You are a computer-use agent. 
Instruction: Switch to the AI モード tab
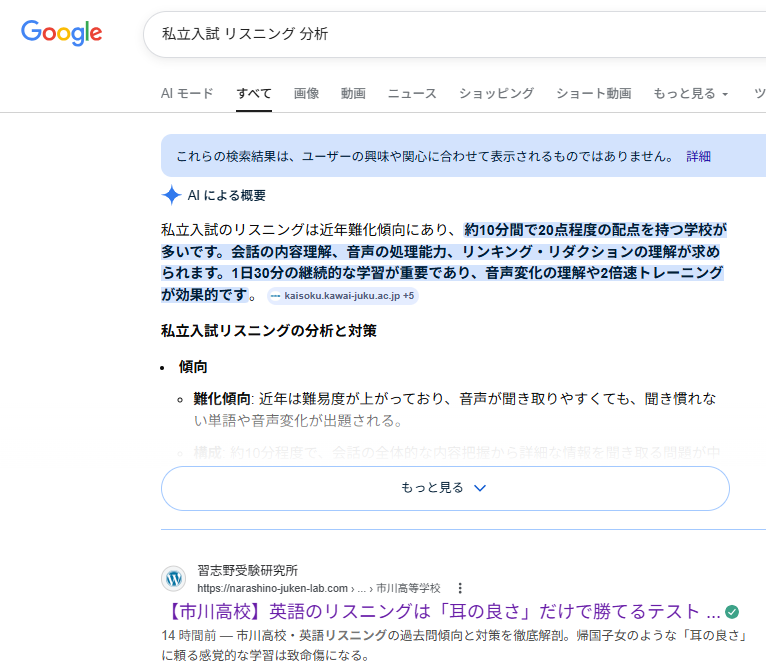click(187, 93)
